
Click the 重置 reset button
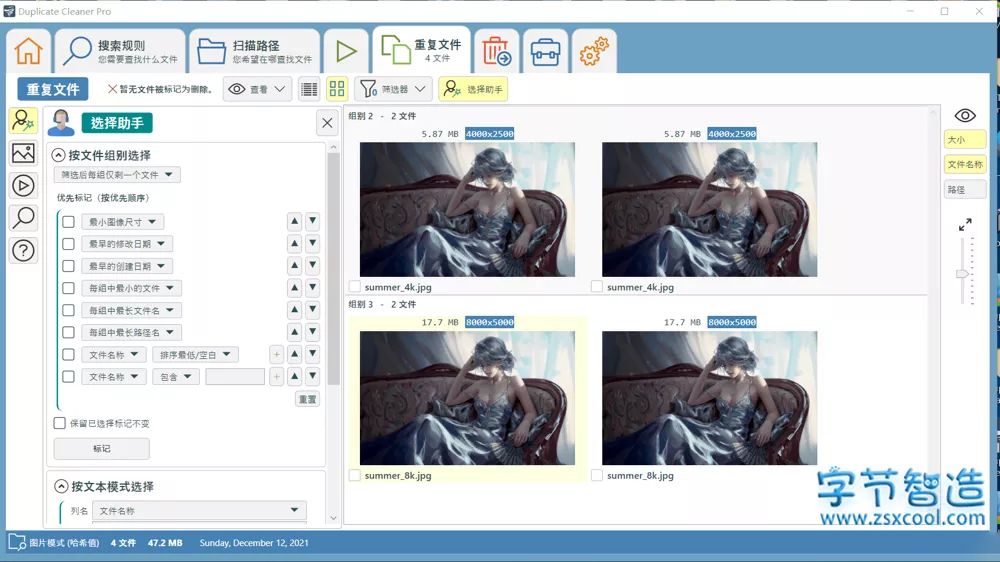(307, 399)
